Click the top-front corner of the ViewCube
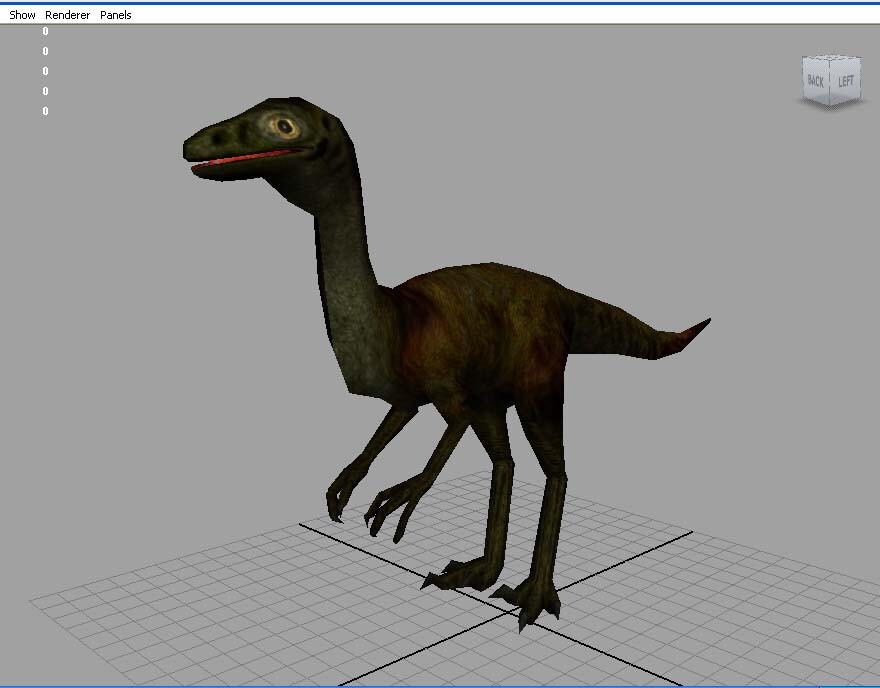 tap(830, 60)
